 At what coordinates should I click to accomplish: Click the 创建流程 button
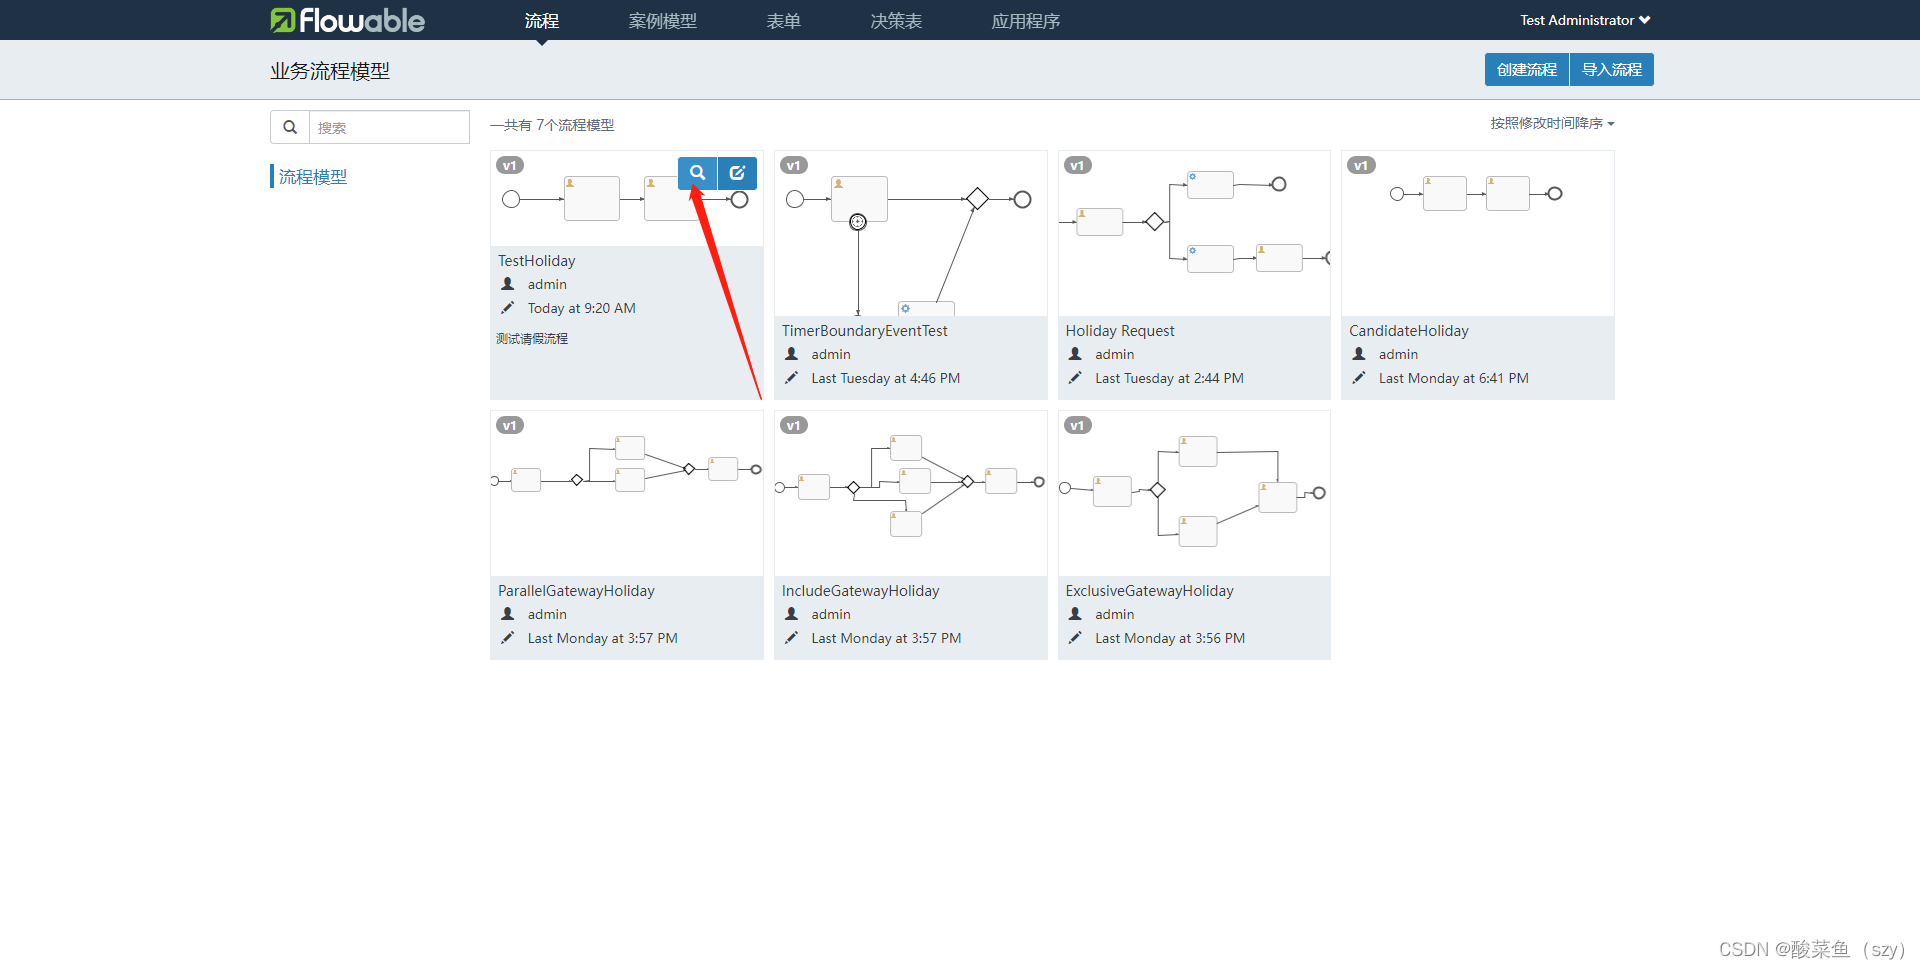(x=1526, y=69)
